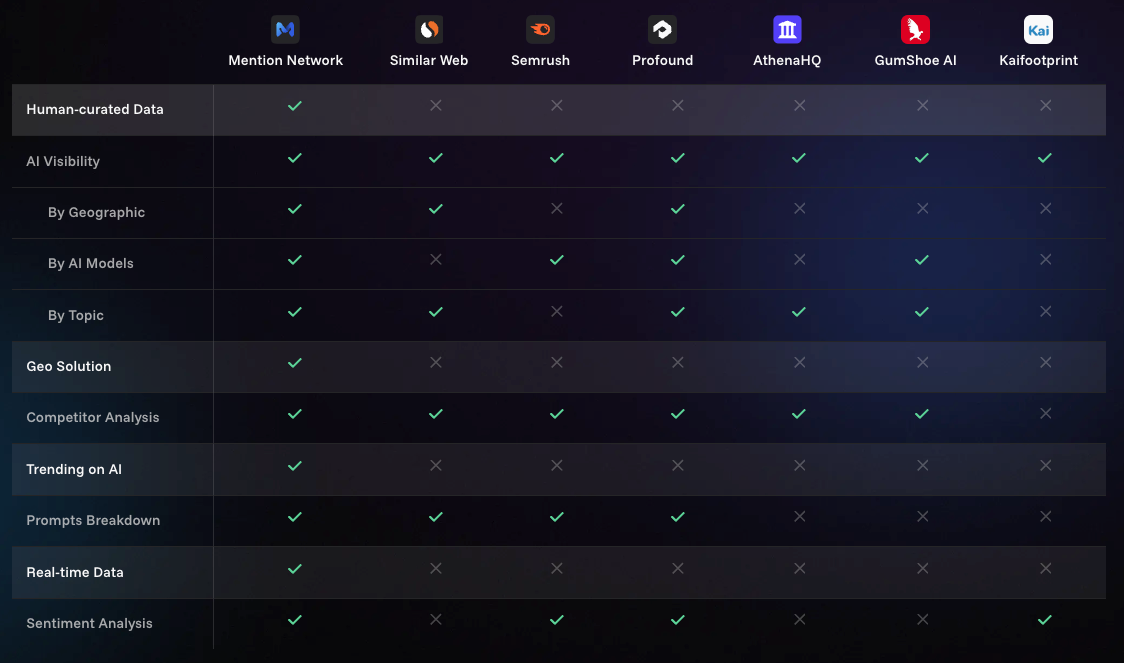Select the AI Visibility row label
1124x663 pixels.
(x=63, y=161)
